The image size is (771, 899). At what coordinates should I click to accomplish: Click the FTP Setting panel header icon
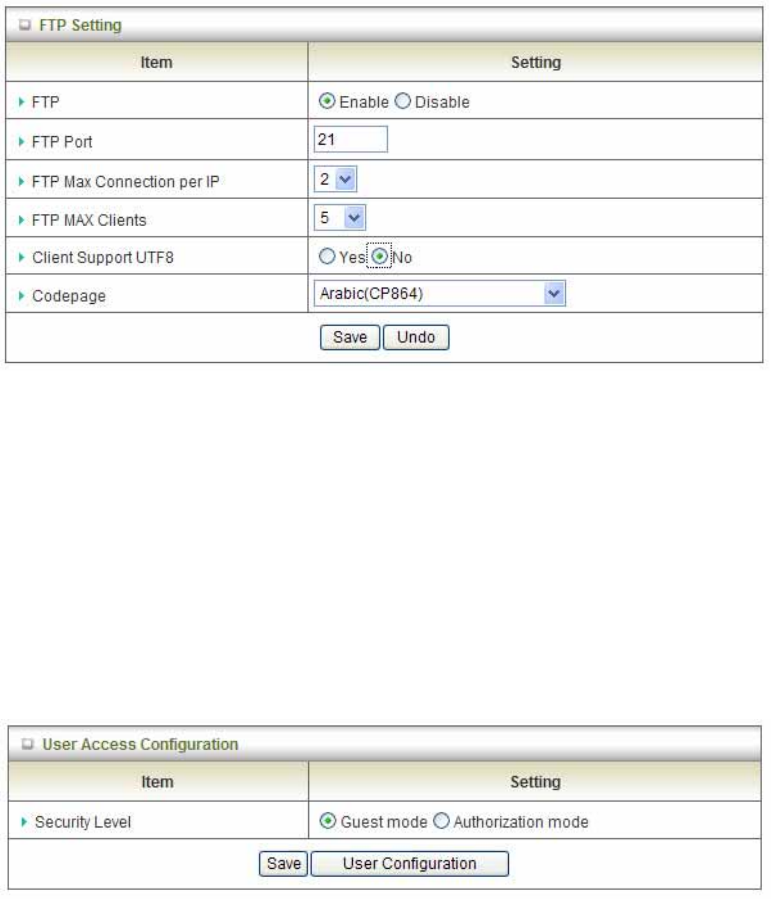pyautogui.click(x=25, y=25)
